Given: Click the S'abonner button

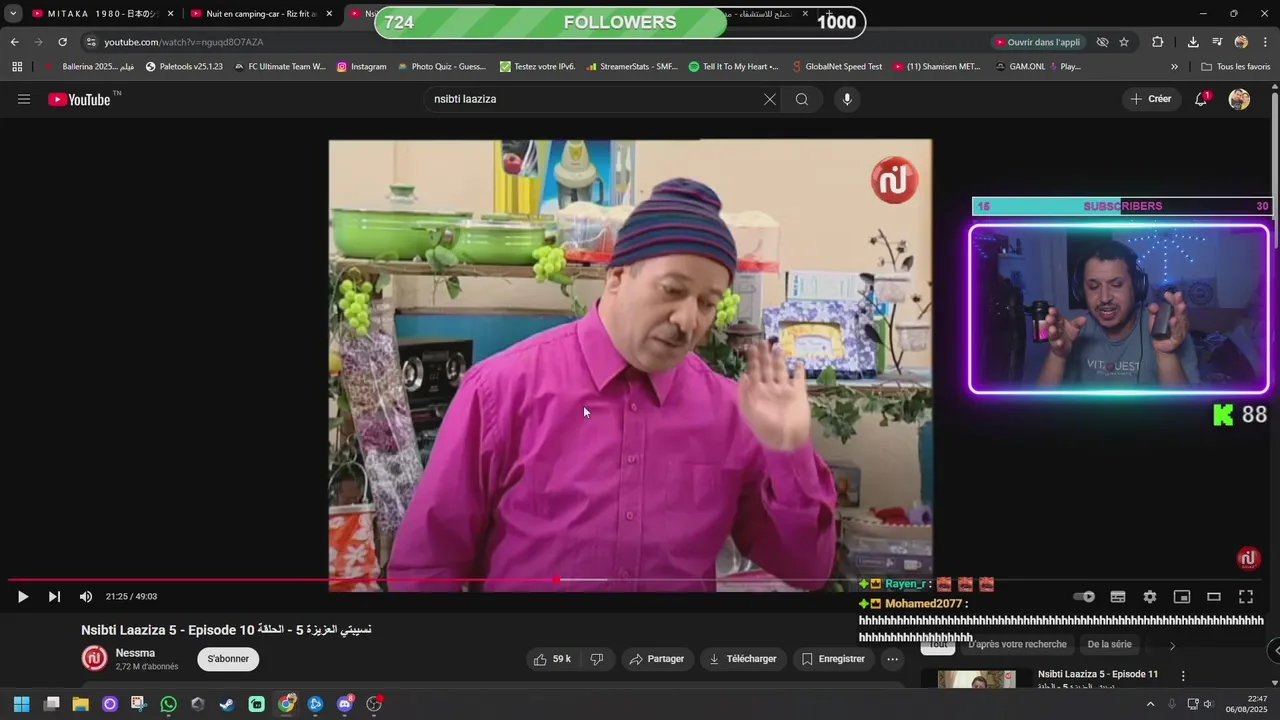Looking at the screenshot, I should coord(228,659).
